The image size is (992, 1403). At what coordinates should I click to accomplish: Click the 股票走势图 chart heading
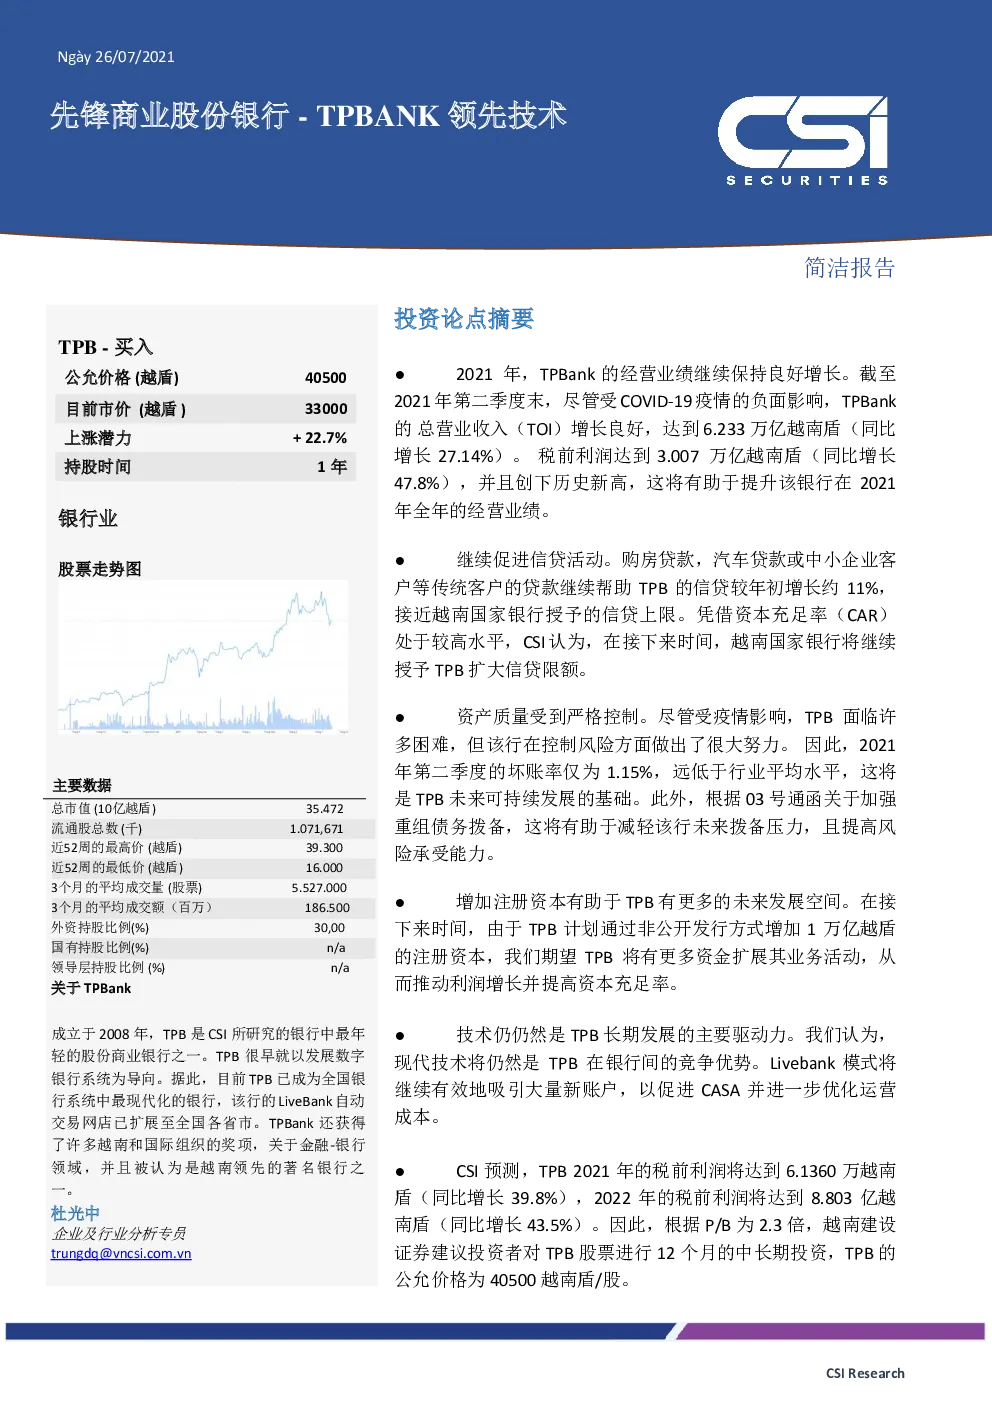click(99, 569)
